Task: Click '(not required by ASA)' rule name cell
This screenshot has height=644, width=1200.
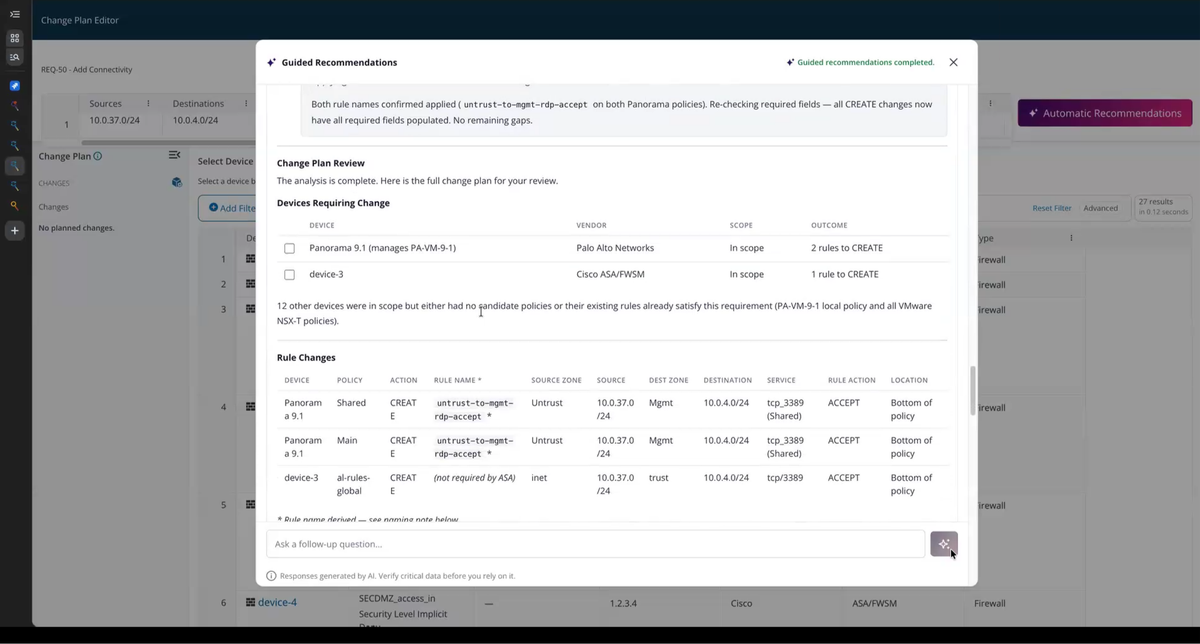Action: [474, 478]
